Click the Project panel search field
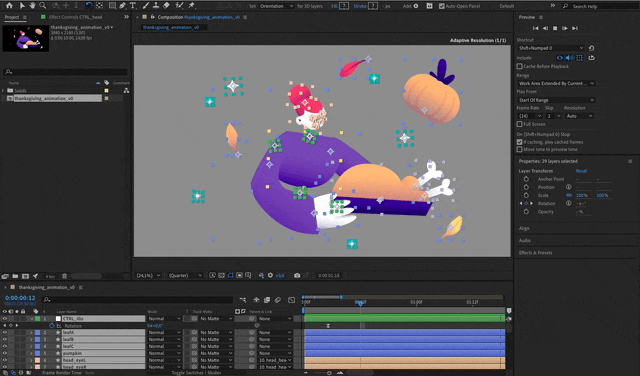The width and height of the screenshot is (640, 376). pyautogui.click(x=65, y=72)
